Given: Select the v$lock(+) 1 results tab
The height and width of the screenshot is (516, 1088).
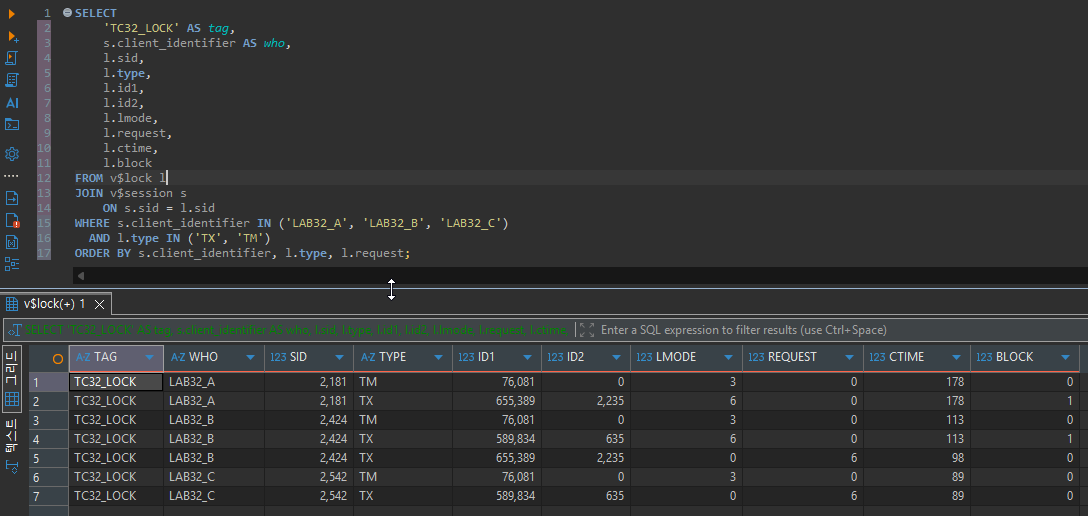Looking at the screenshot, I should coord(53,304).
